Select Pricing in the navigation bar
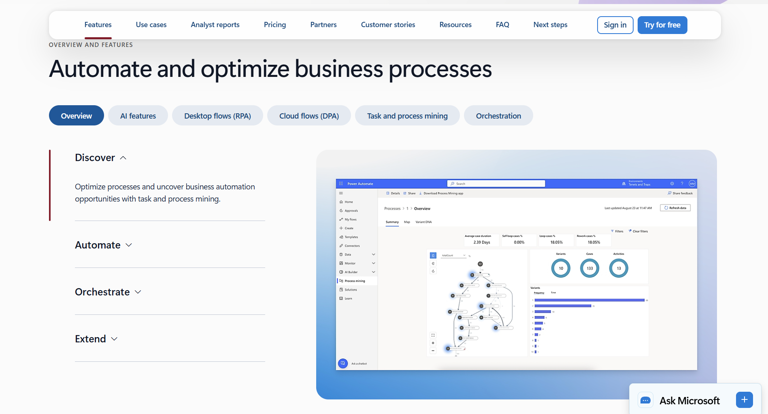 (275, 24)
